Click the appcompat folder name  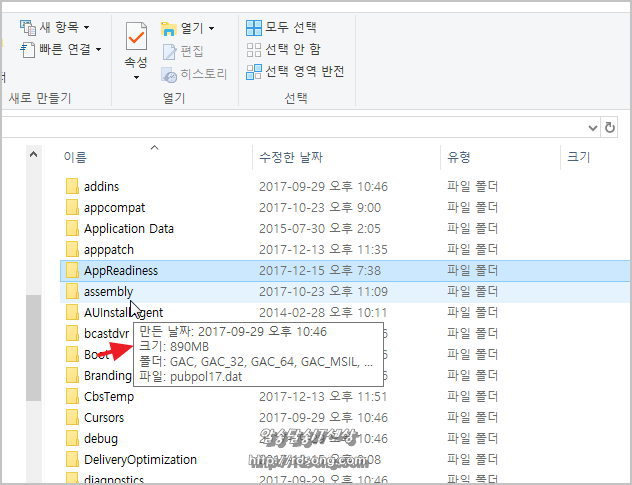click(114, 208)
